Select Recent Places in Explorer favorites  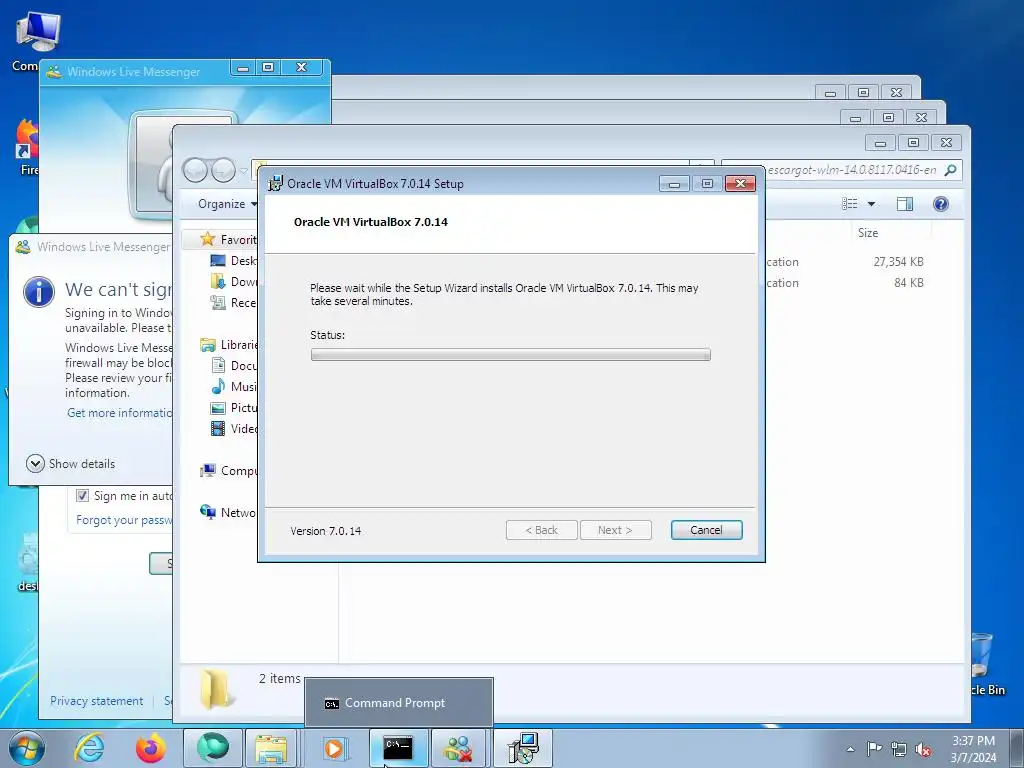pos(233,302)
